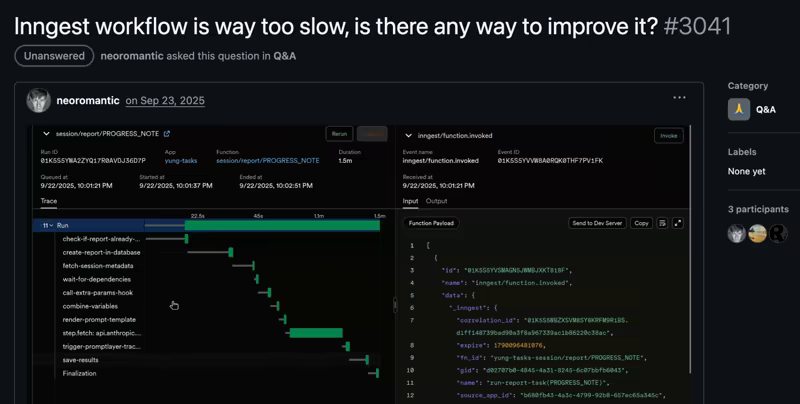Click the Ended at 10:02:51 PM timestamp
This screenshot has width=800, height=404.
coord(276,186)
